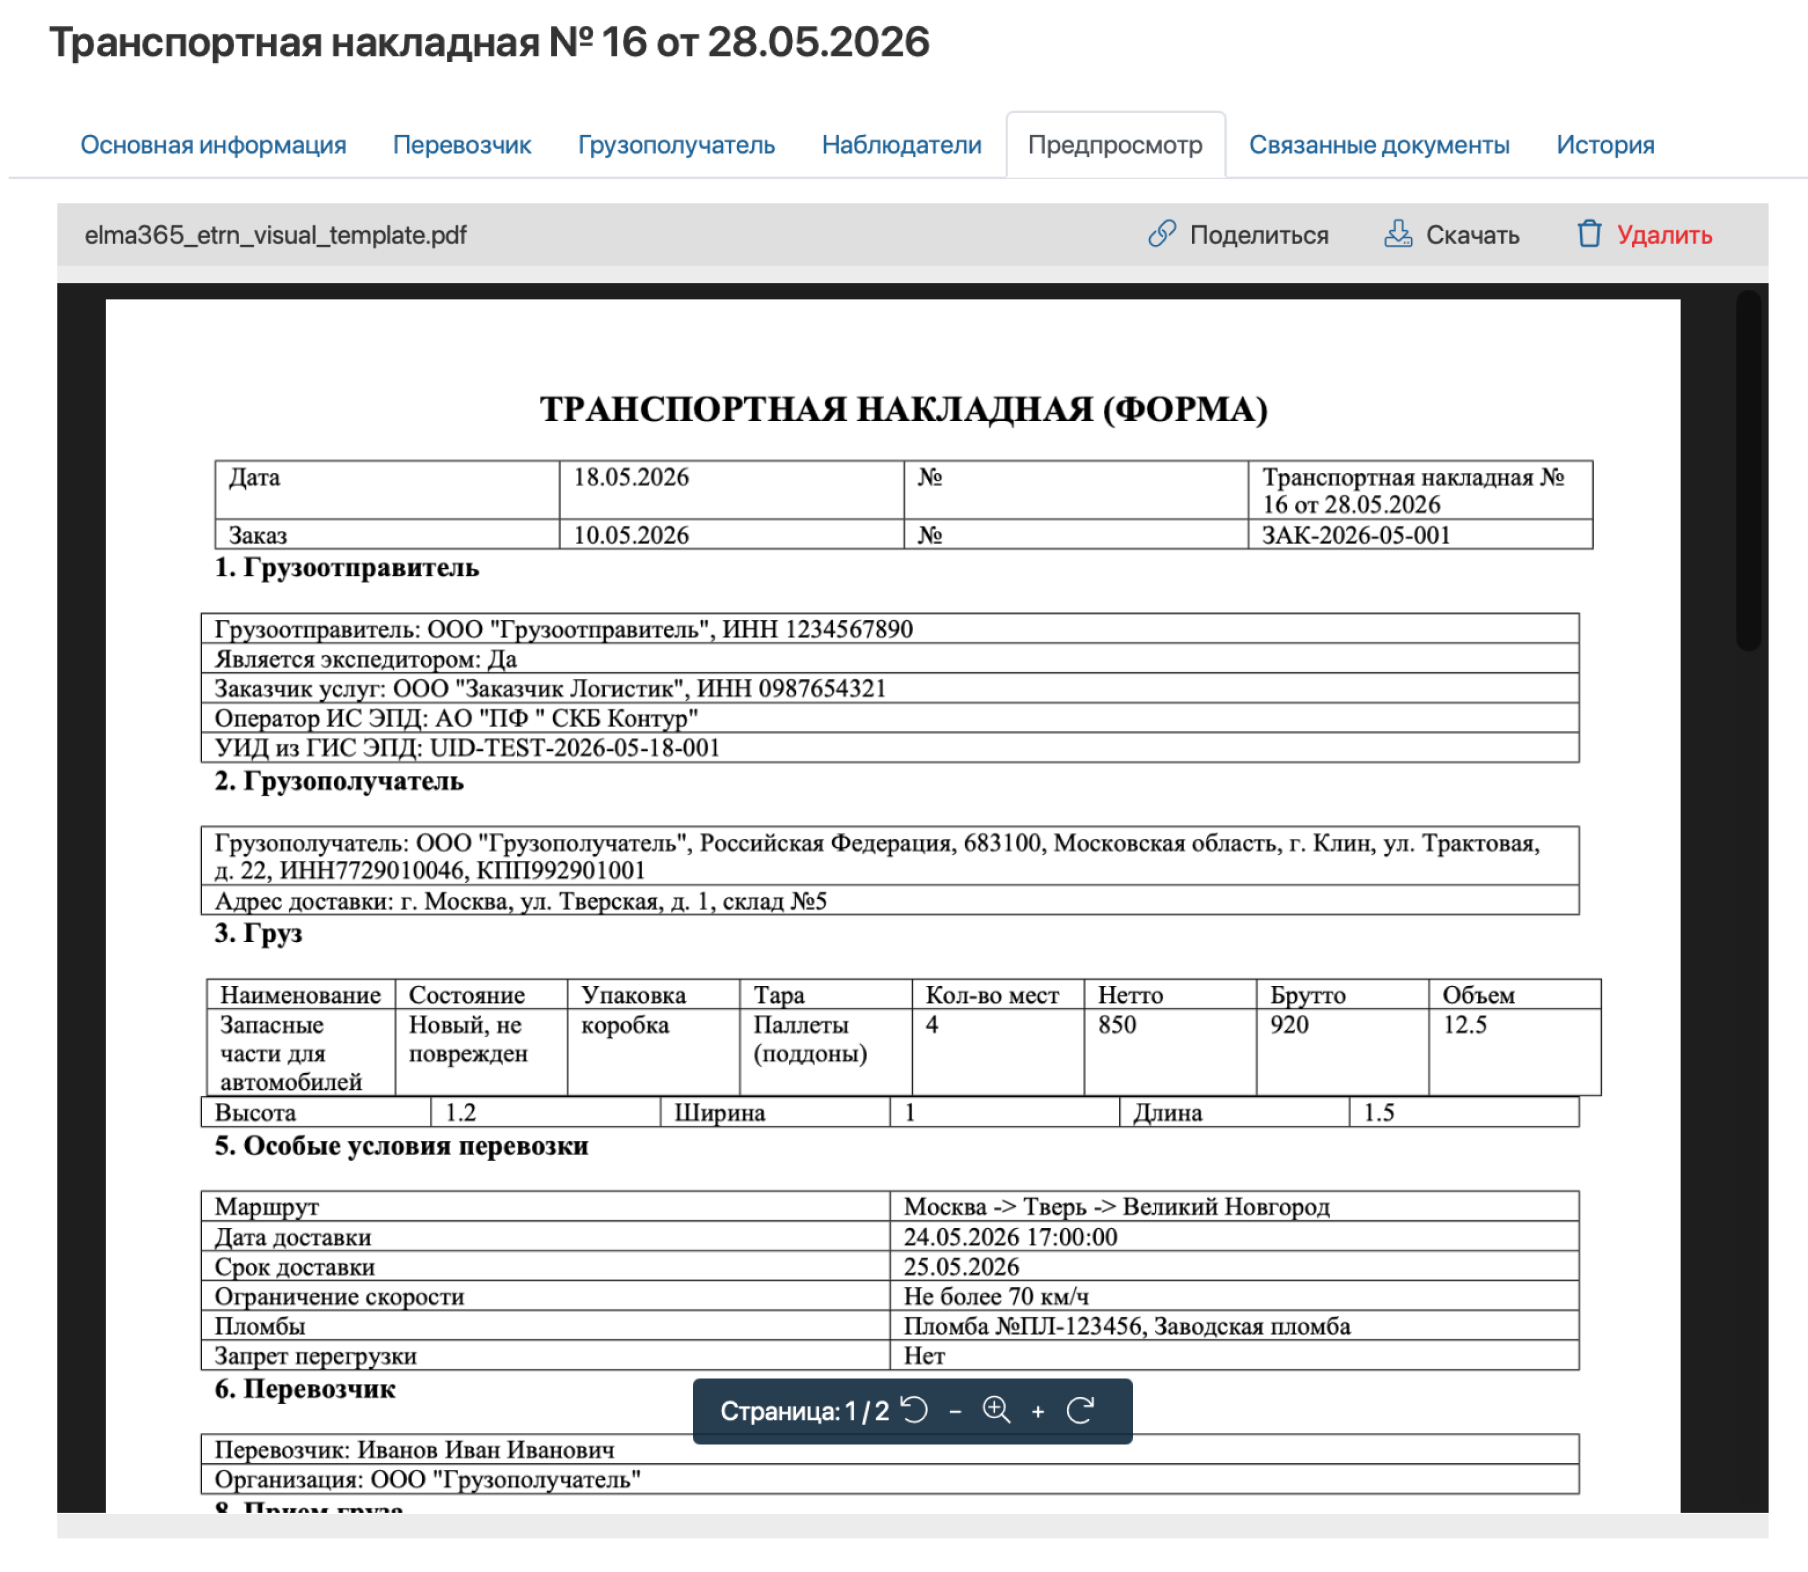This screenshot has width=1808, height=1572.
Task: Click the magnifier zoom icon
Action: coord(996,1410)
